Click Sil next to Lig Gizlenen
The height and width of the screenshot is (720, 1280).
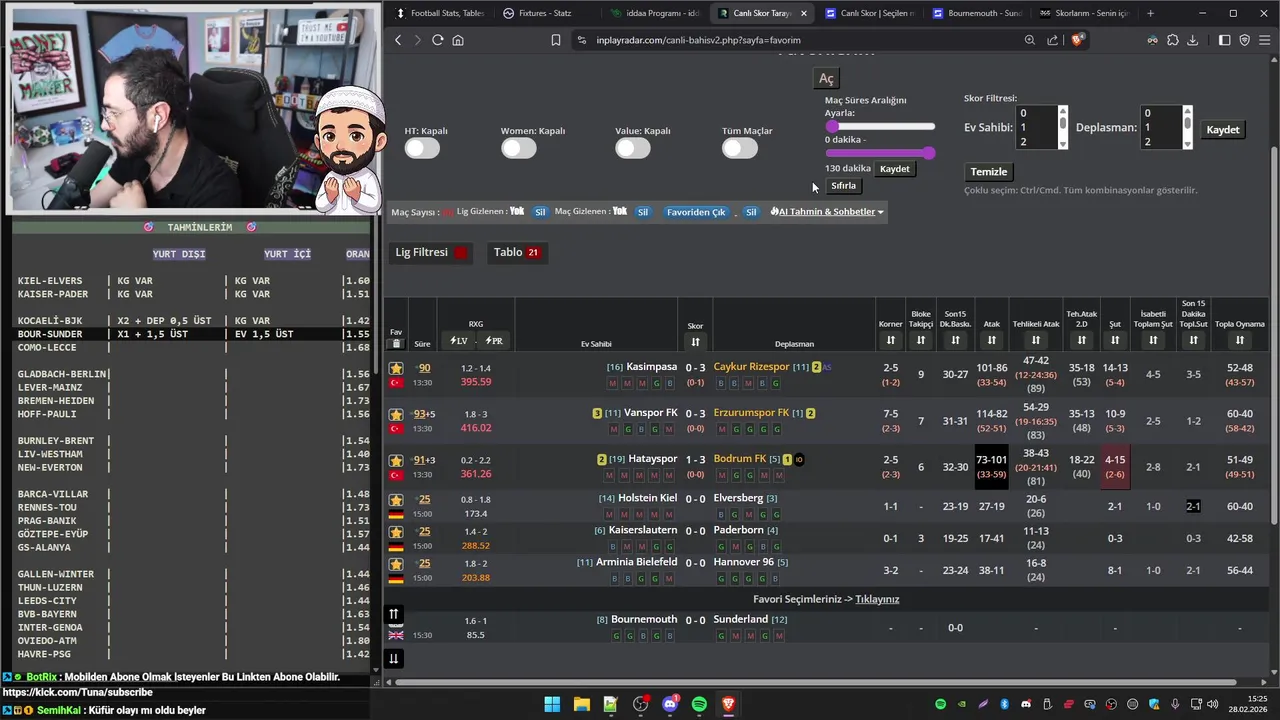540,212
